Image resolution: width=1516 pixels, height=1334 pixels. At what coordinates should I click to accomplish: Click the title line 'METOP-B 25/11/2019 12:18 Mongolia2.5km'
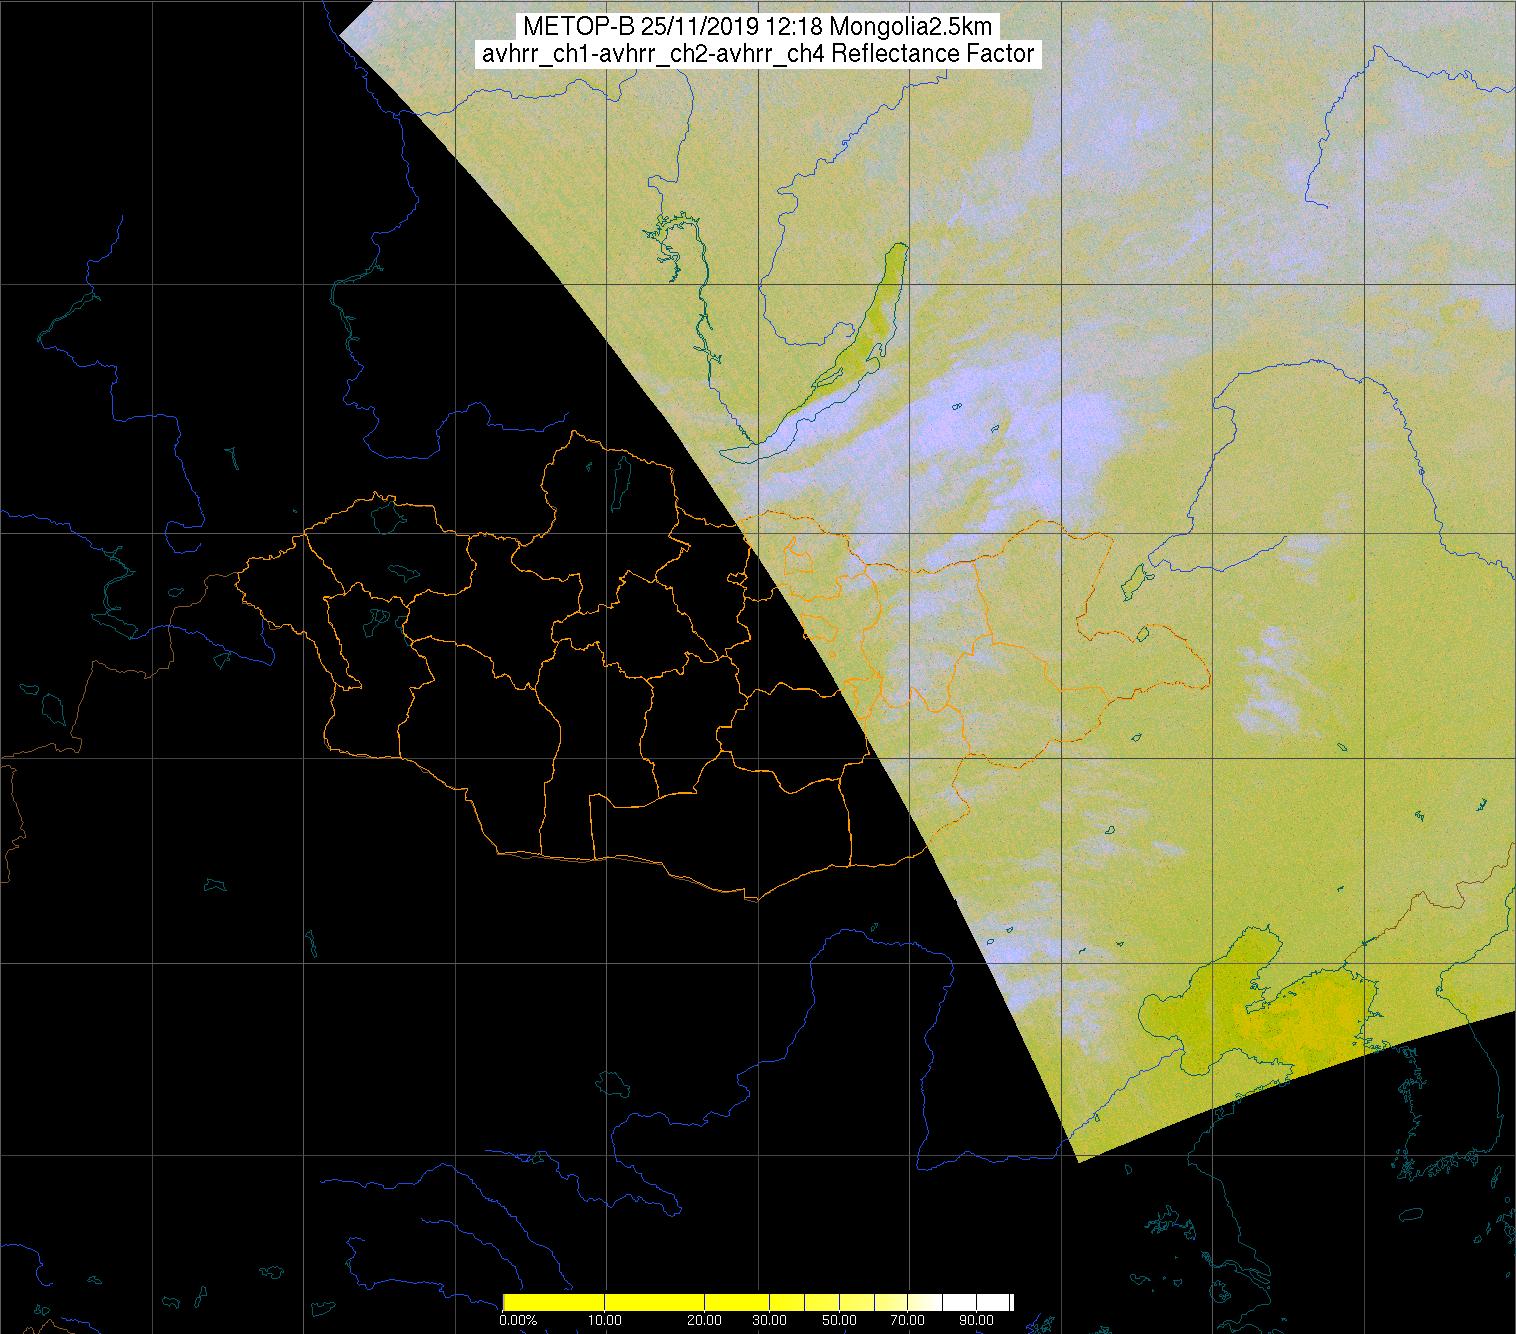758,26
